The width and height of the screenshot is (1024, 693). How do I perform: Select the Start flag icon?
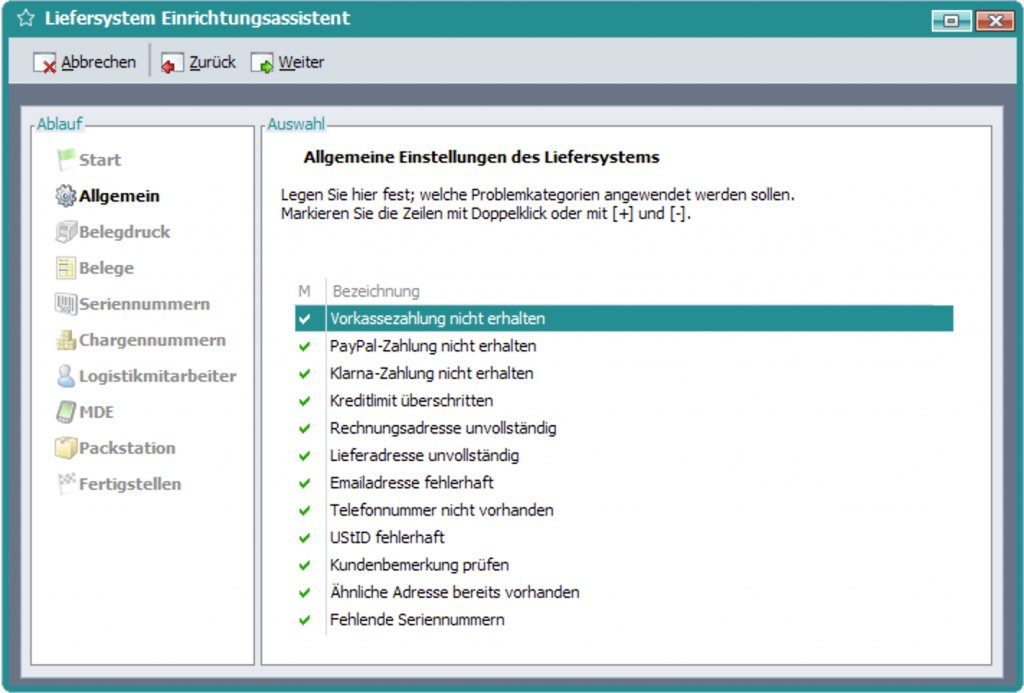point(66,160)
